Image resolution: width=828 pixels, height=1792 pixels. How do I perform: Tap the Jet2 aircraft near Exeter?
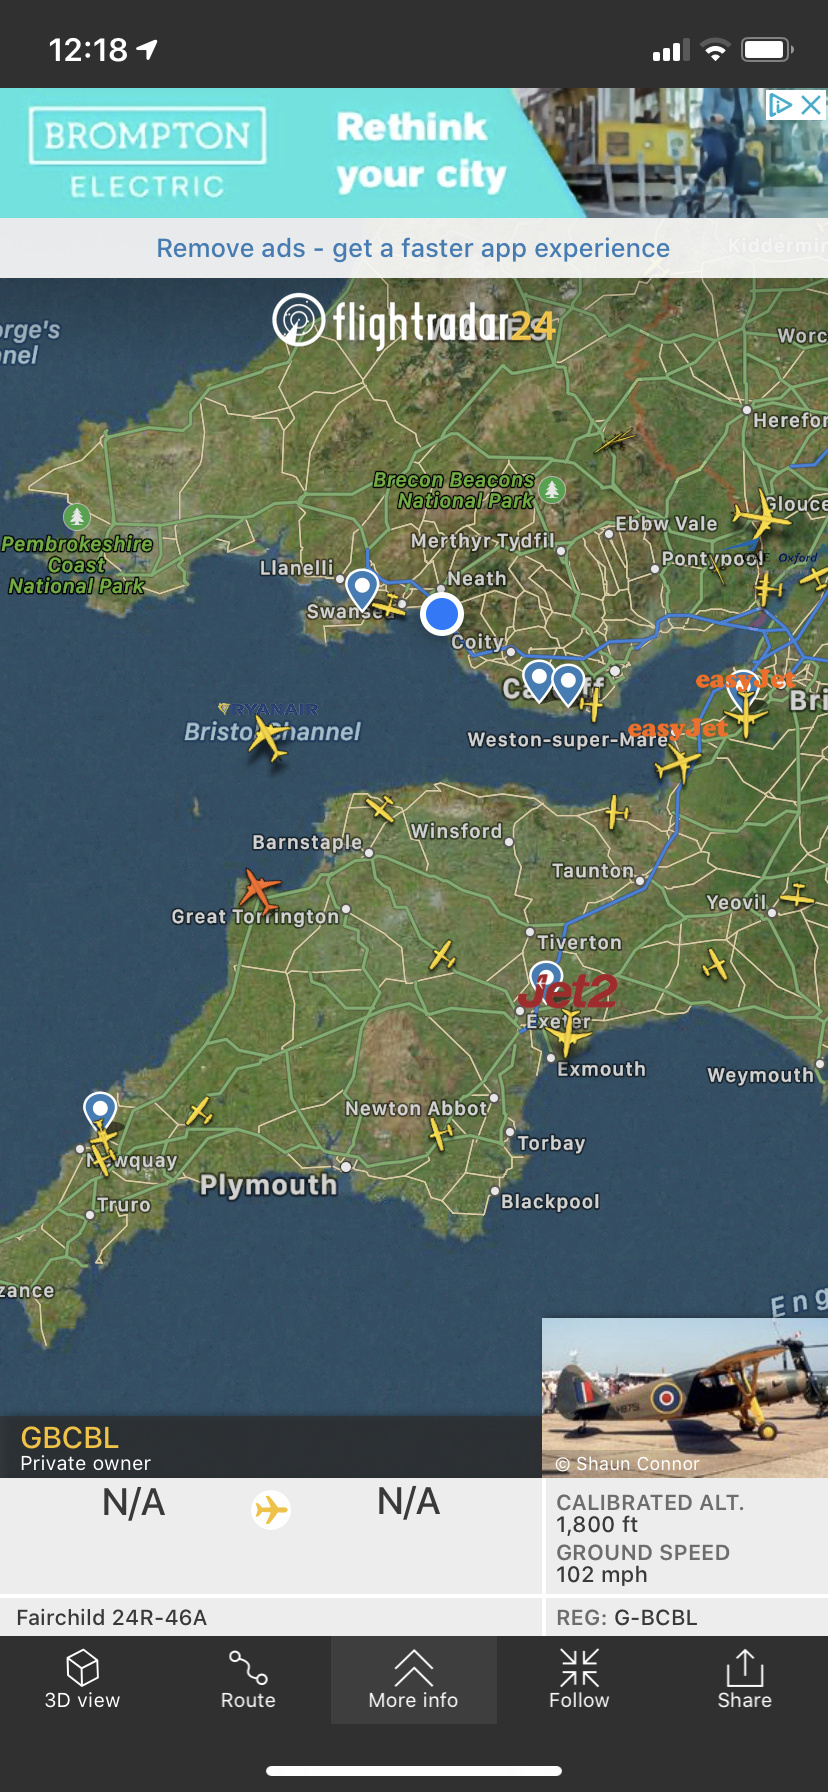[x=567, y=1034]
